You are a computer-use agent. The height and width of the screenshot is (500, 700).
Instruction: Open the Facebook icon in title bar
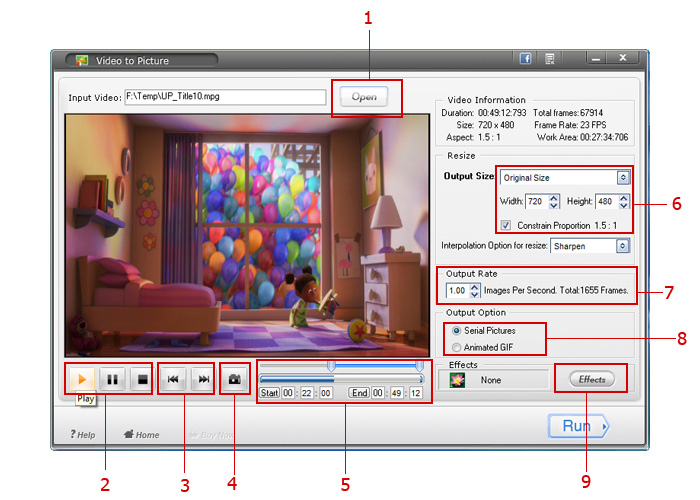523,59
